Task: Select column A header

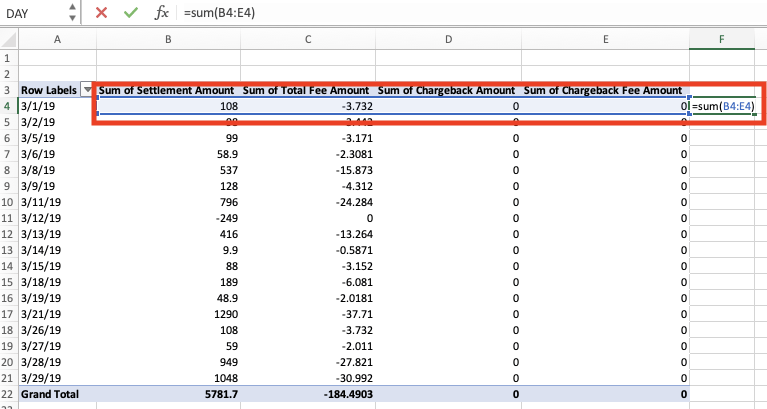Action: point(57,40)
